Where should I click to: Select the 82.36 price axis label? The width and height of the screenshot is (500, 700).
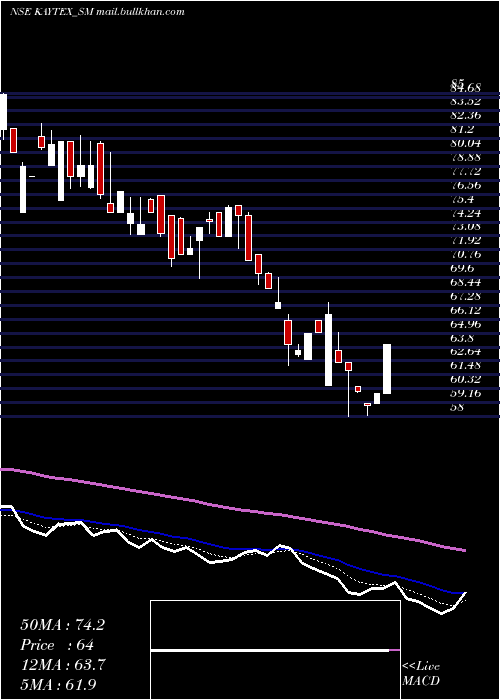pyautogui.click(x=466, y=115)
